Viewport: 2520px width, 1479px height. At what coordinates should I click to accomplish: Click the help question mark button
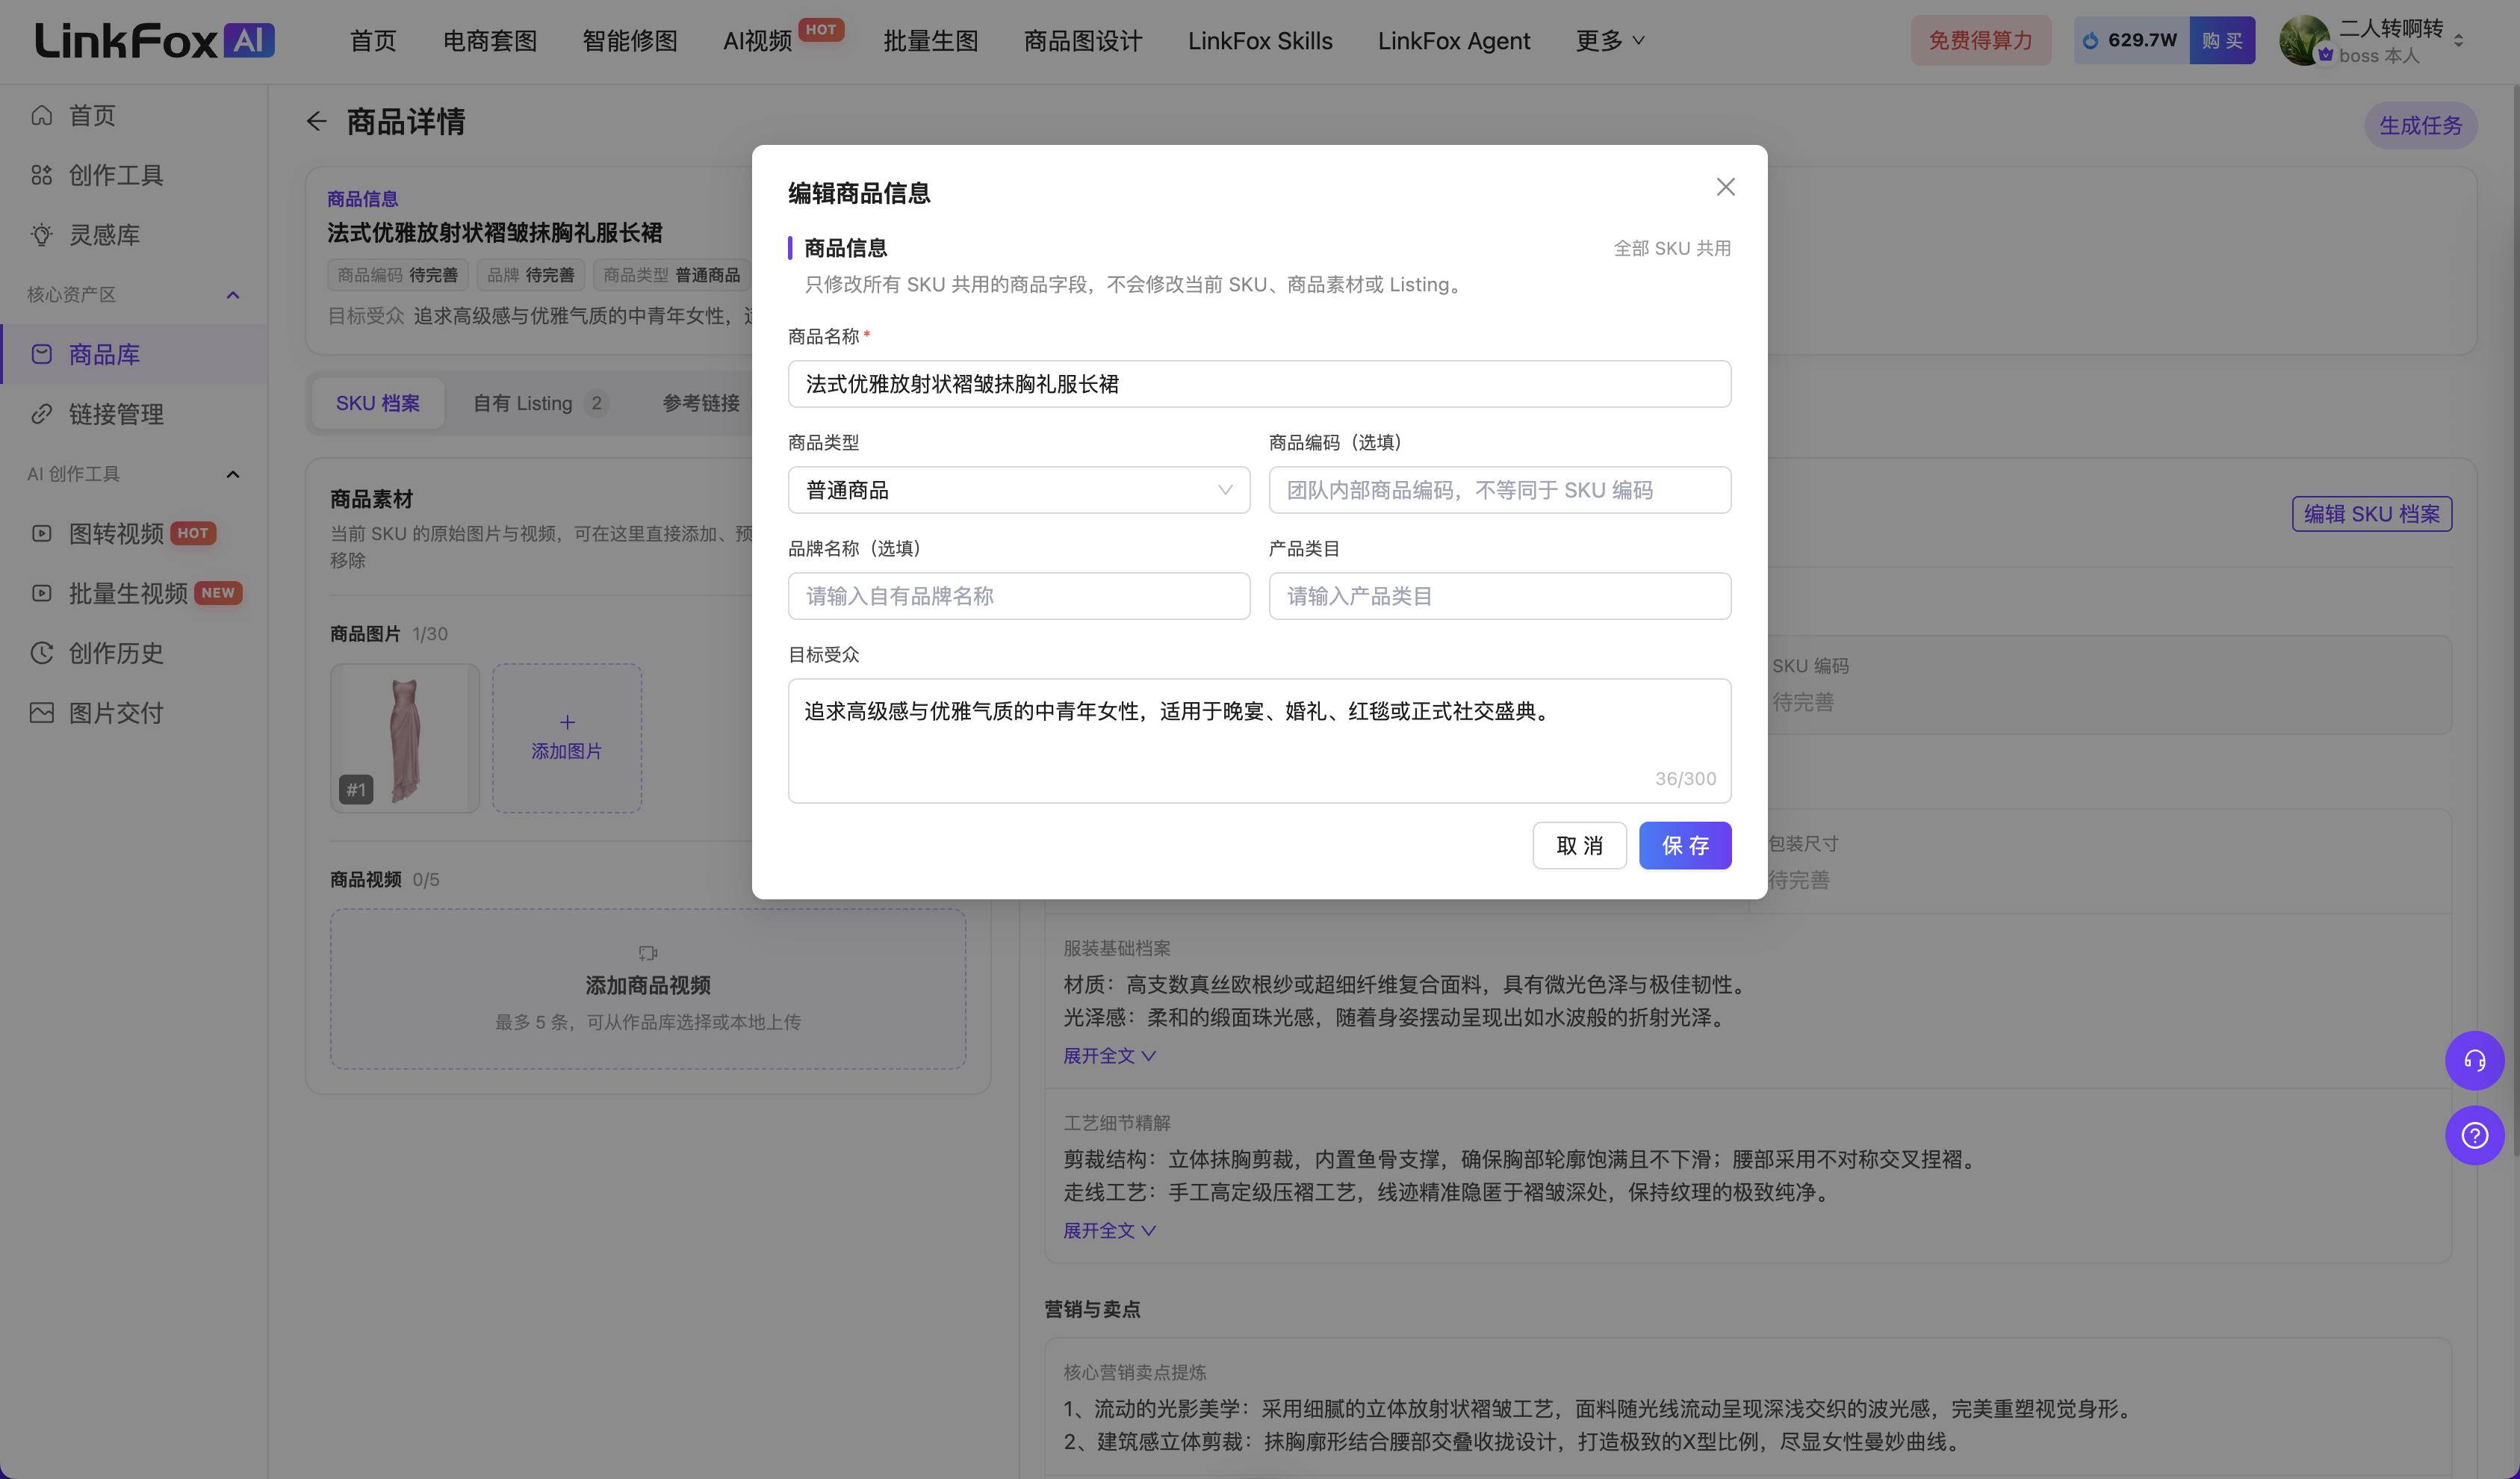[2474, 1135]
